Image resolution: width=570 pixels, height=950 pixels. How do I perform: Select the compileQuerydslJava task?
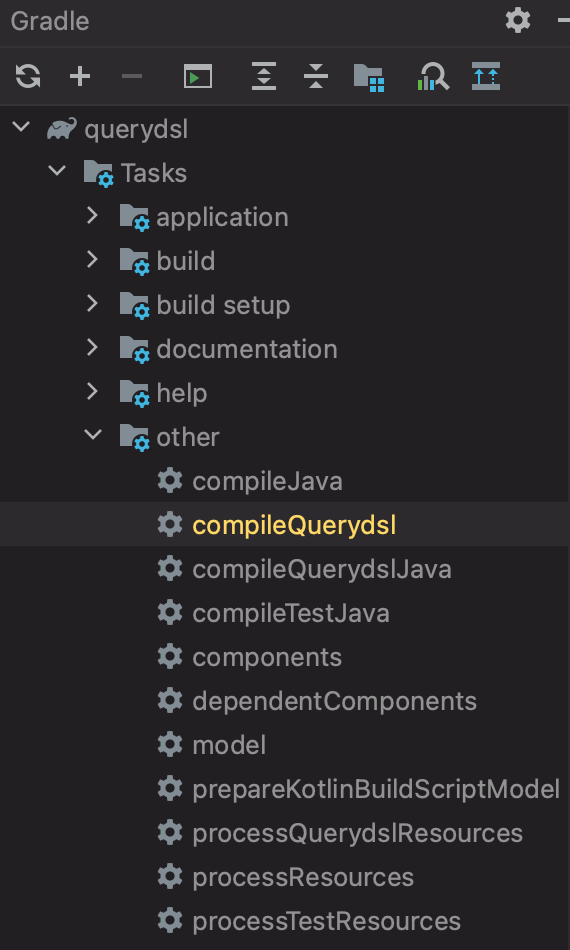(x=322, y=570)
